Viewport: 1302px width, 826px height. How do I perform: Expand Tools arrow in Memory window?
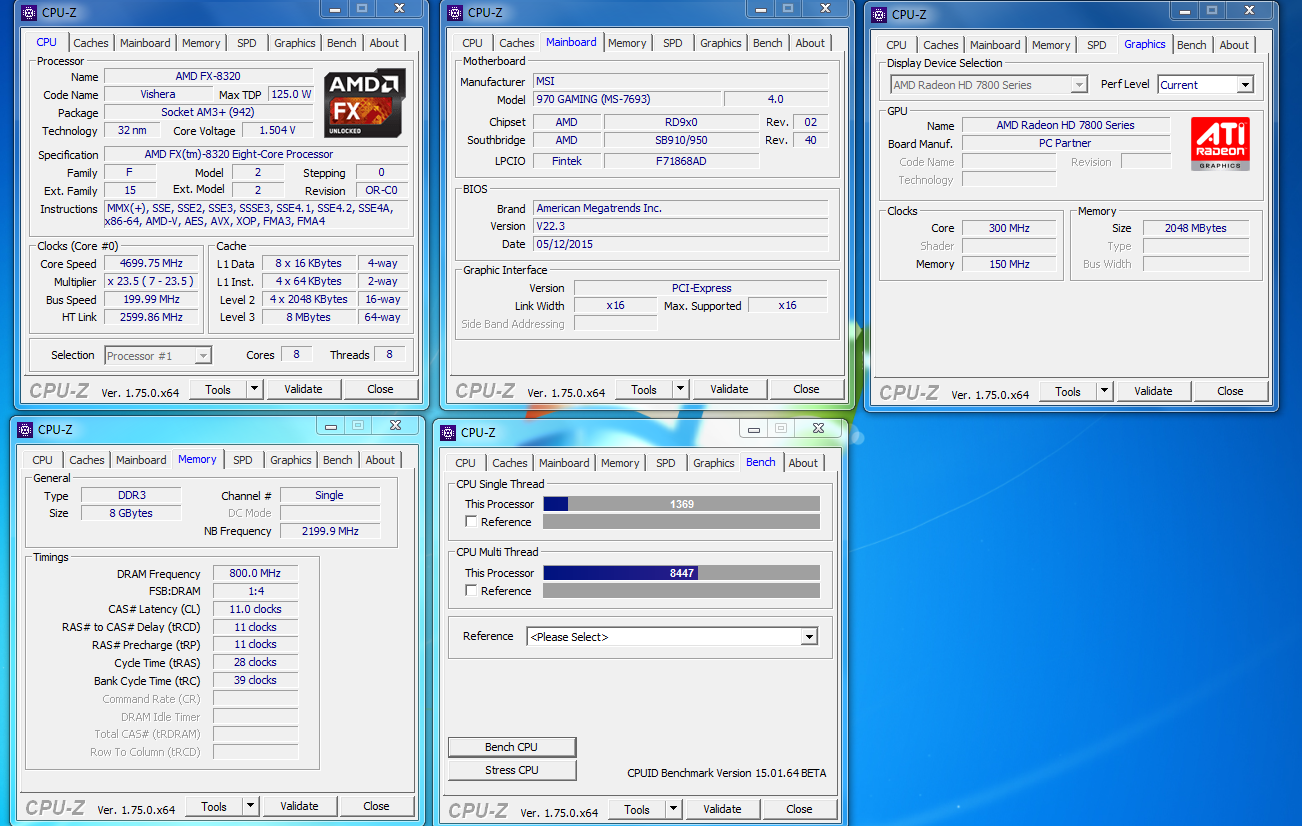[x=250, y=806]
